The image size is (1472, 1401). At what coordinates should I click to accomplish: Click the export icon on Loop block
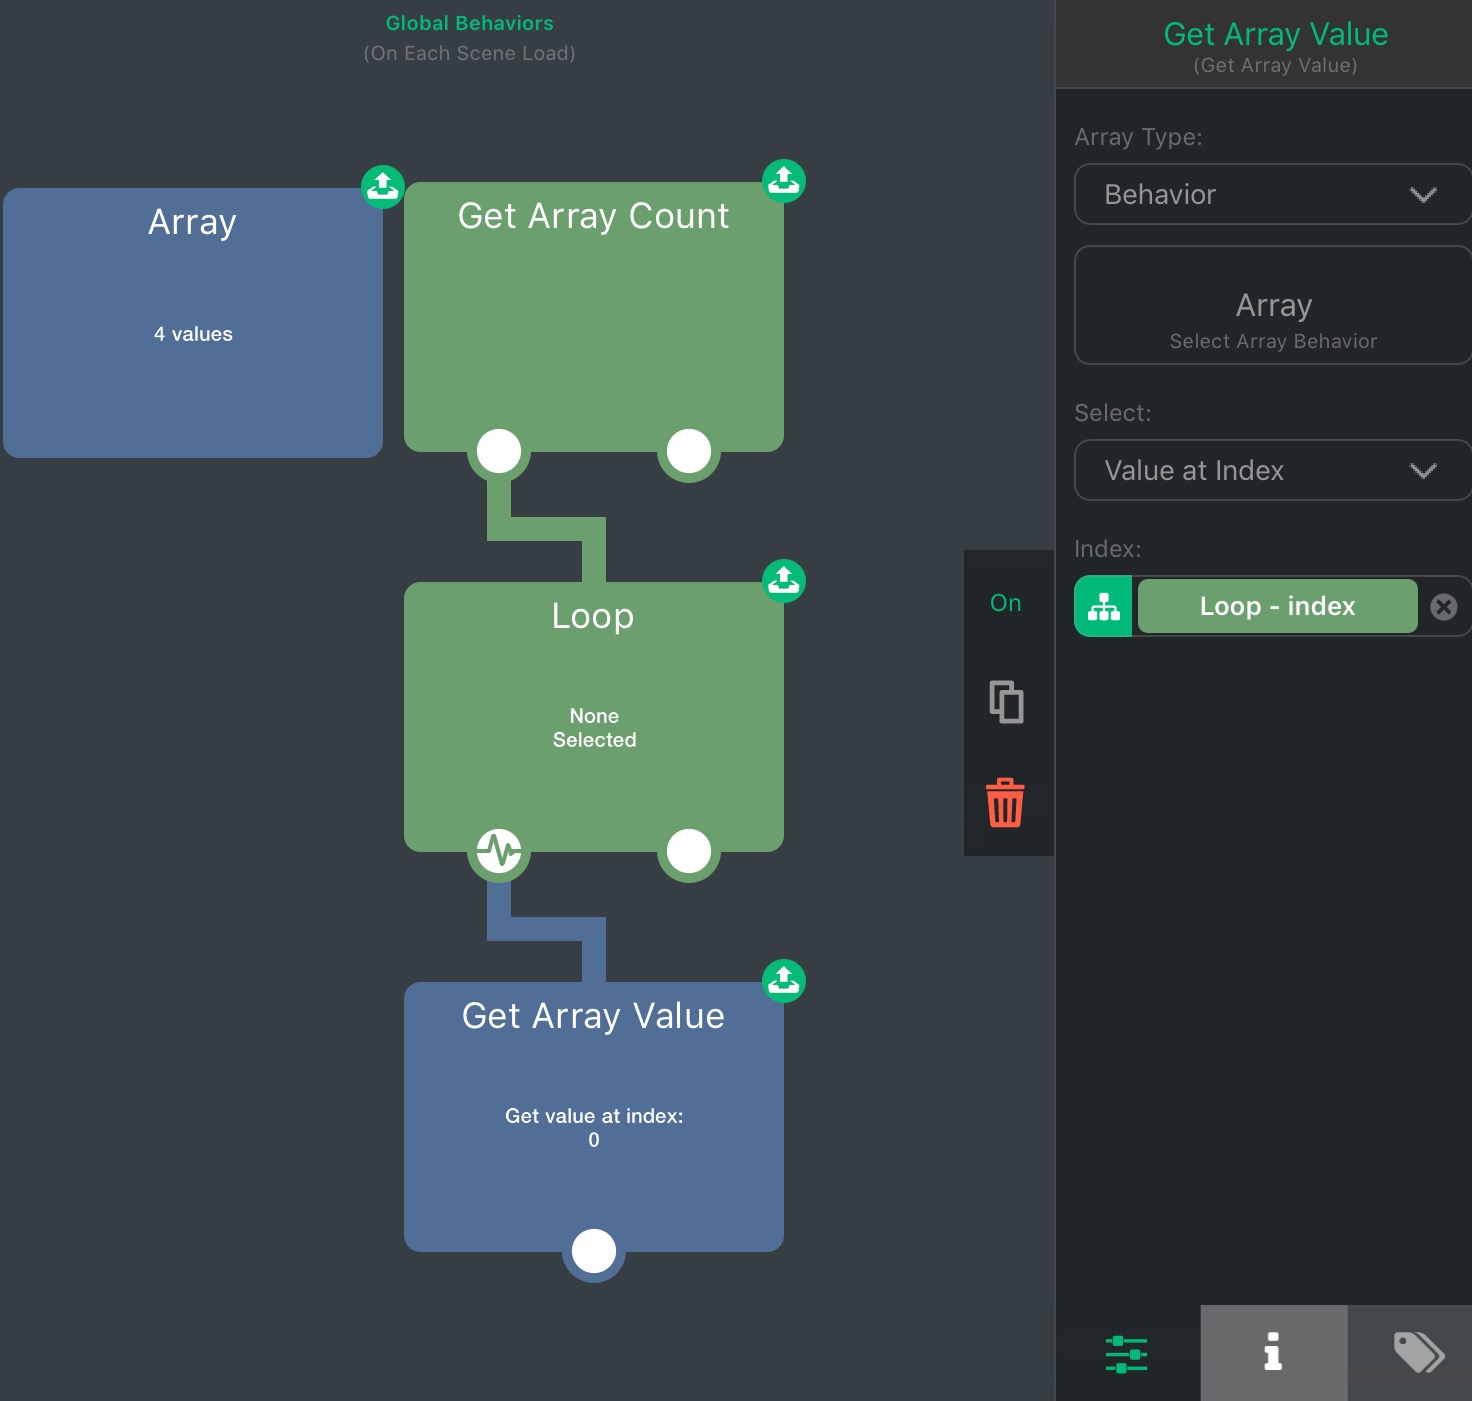[x=783, y=581]
